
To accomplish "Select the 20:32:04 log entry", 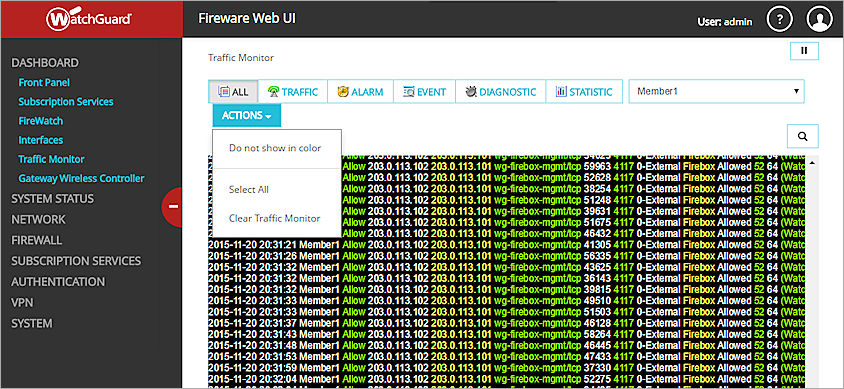I will 507,379.
